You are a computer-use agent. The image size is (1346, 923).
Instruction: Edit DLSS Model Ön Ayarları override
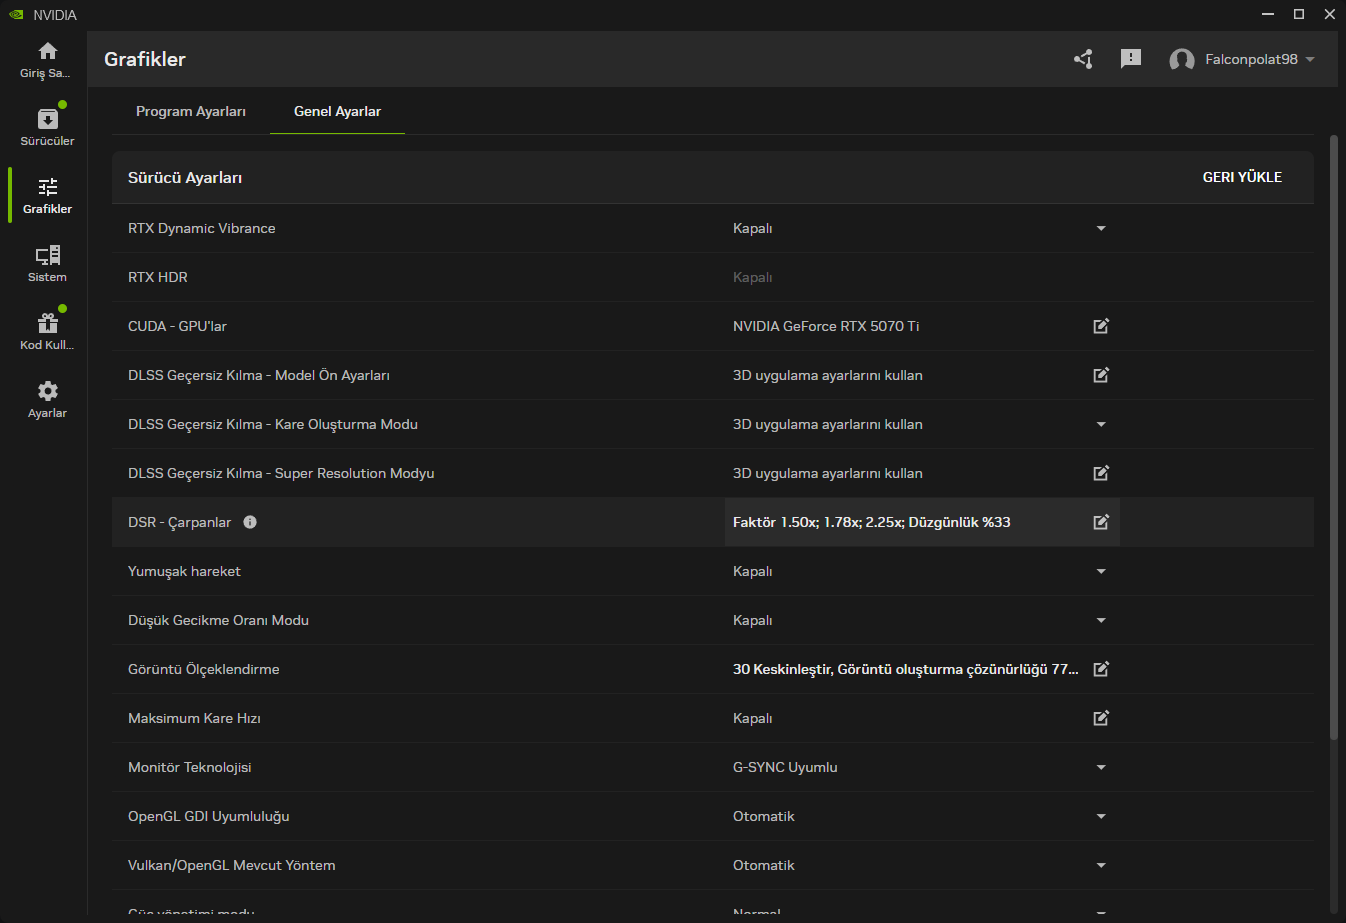coord(1101,375)
